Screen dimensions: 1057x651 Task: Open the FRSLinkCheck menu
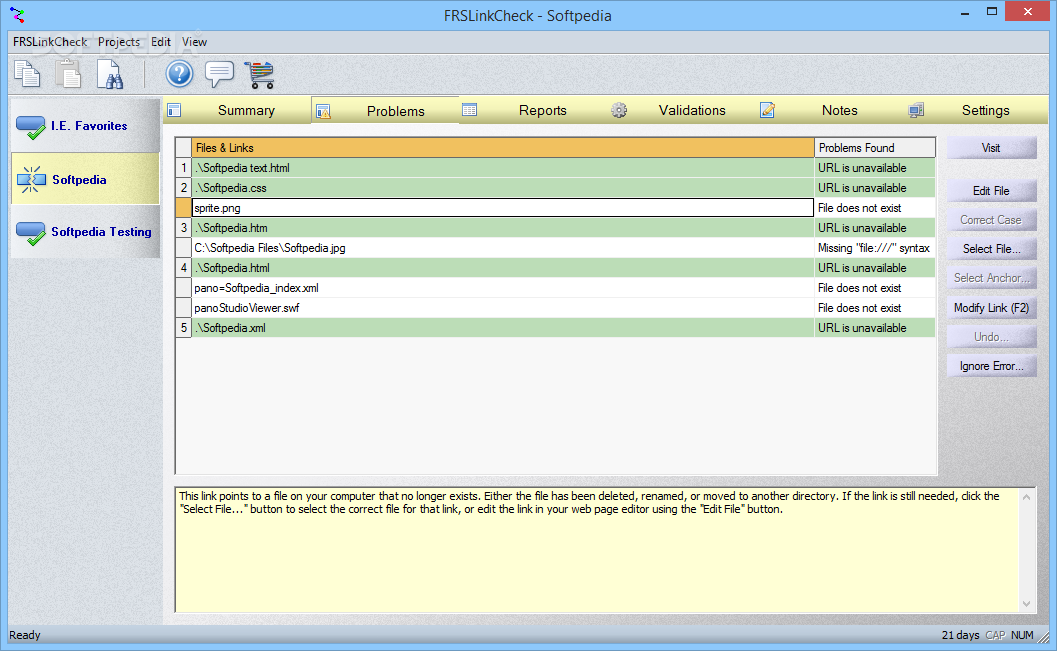pyautogui.click(x=50, y=42)
